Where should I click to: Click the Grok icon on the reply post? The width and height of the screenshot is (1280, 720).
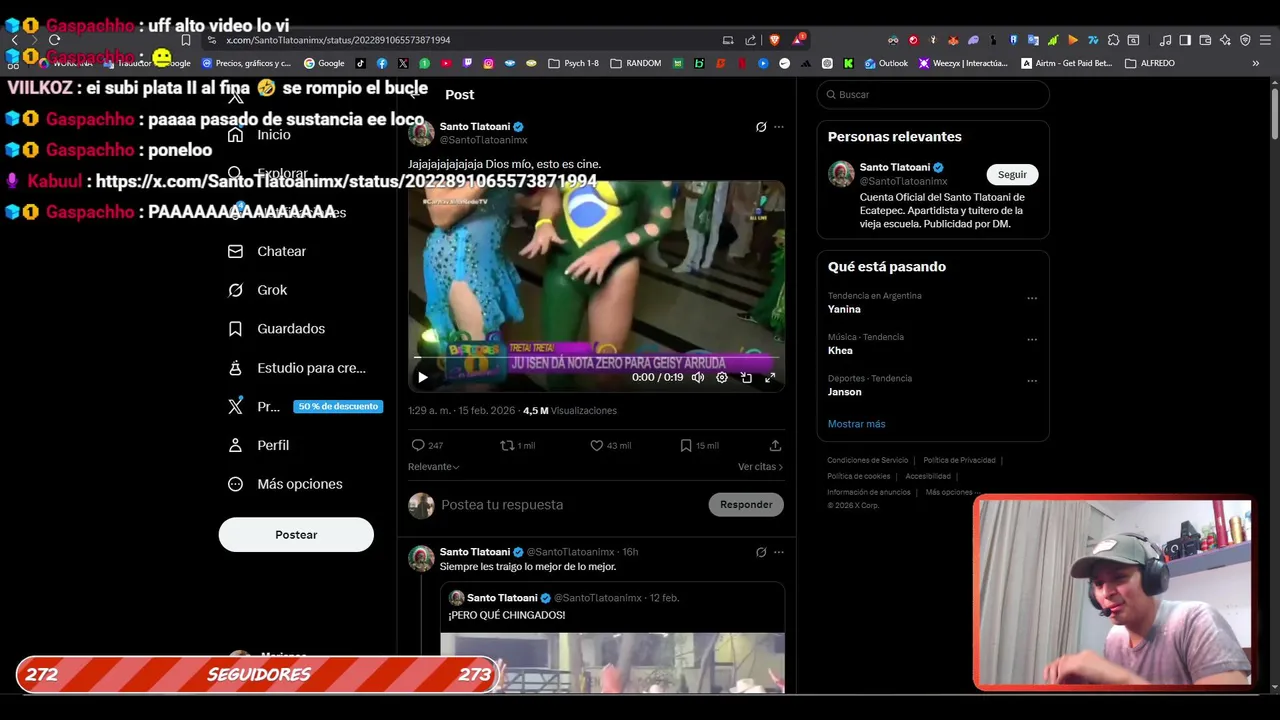click(761, 552)
